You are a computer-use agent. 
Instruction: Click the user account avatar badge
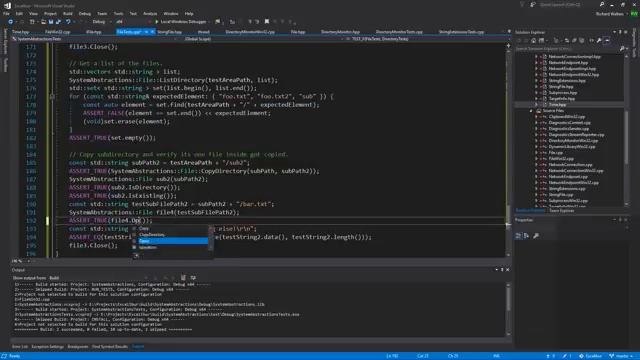pos(634,13)
